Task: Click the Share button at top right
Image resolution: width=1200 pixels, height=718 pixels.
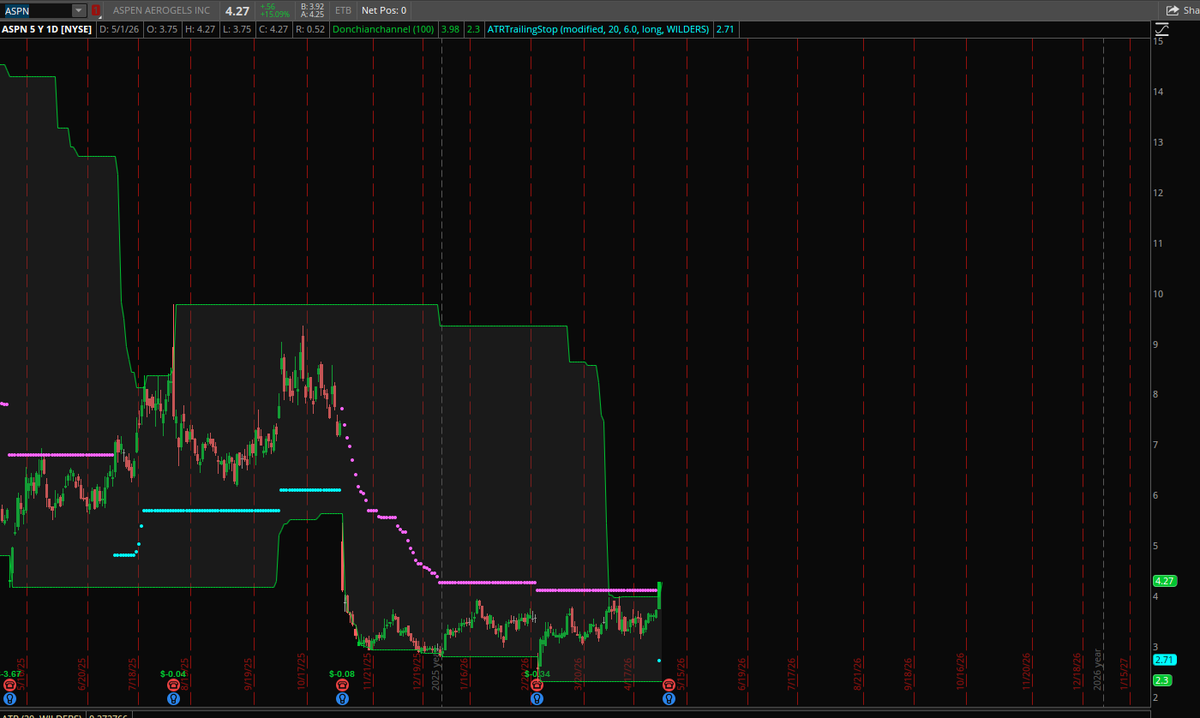Action: (x=1182, y=10)
